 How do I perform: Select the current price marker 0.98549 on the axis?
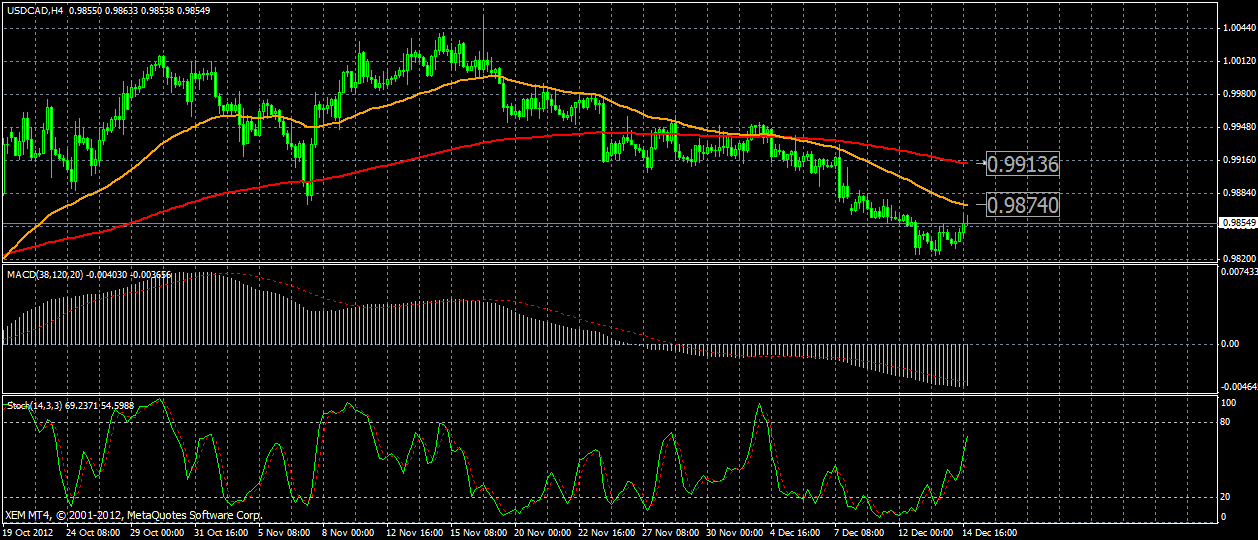click(1237, 223)
